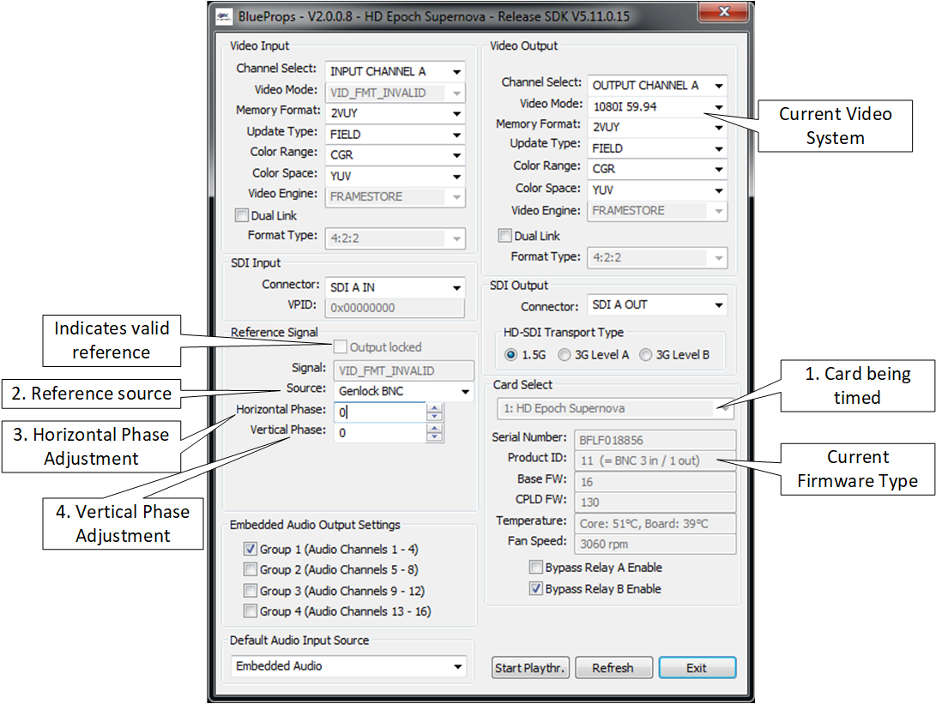Open the SDI Output Connector dropdown
The height and width of the screenshot is (704, 936).
coord(657,305)
